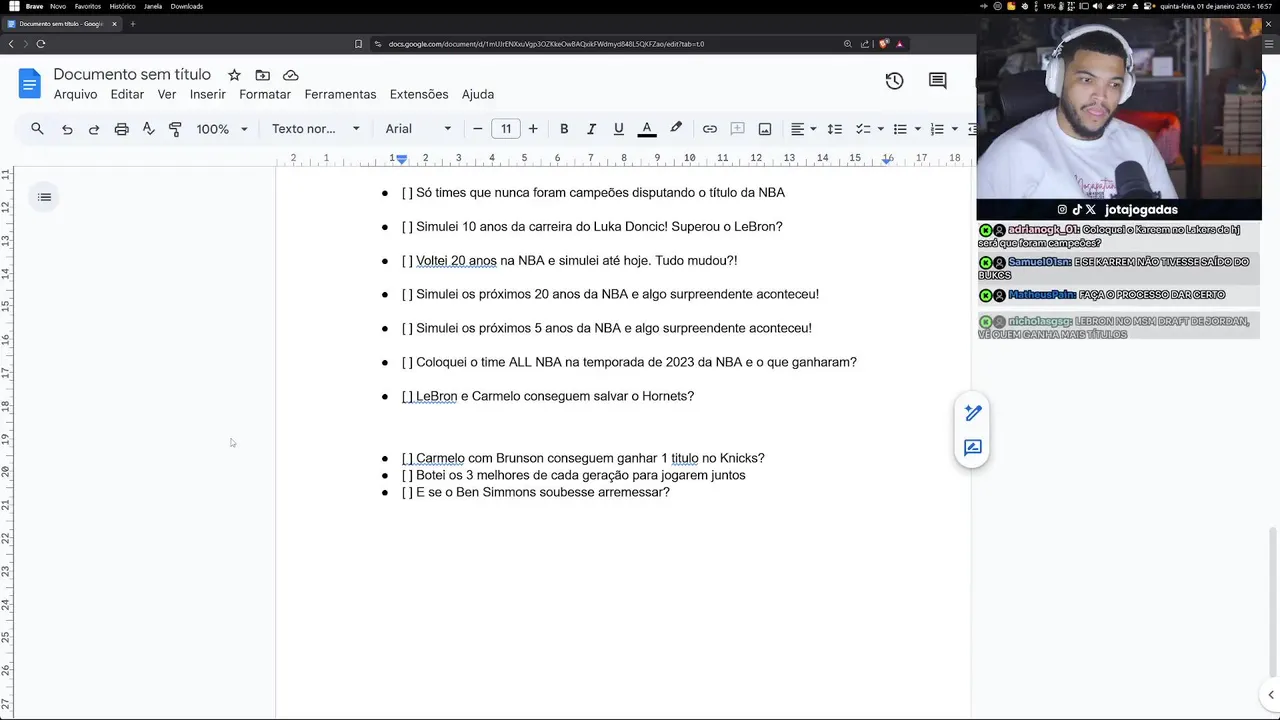Expand numbered list options arrow
Screen dimensions: 1280x720
[x=954, y=129]
